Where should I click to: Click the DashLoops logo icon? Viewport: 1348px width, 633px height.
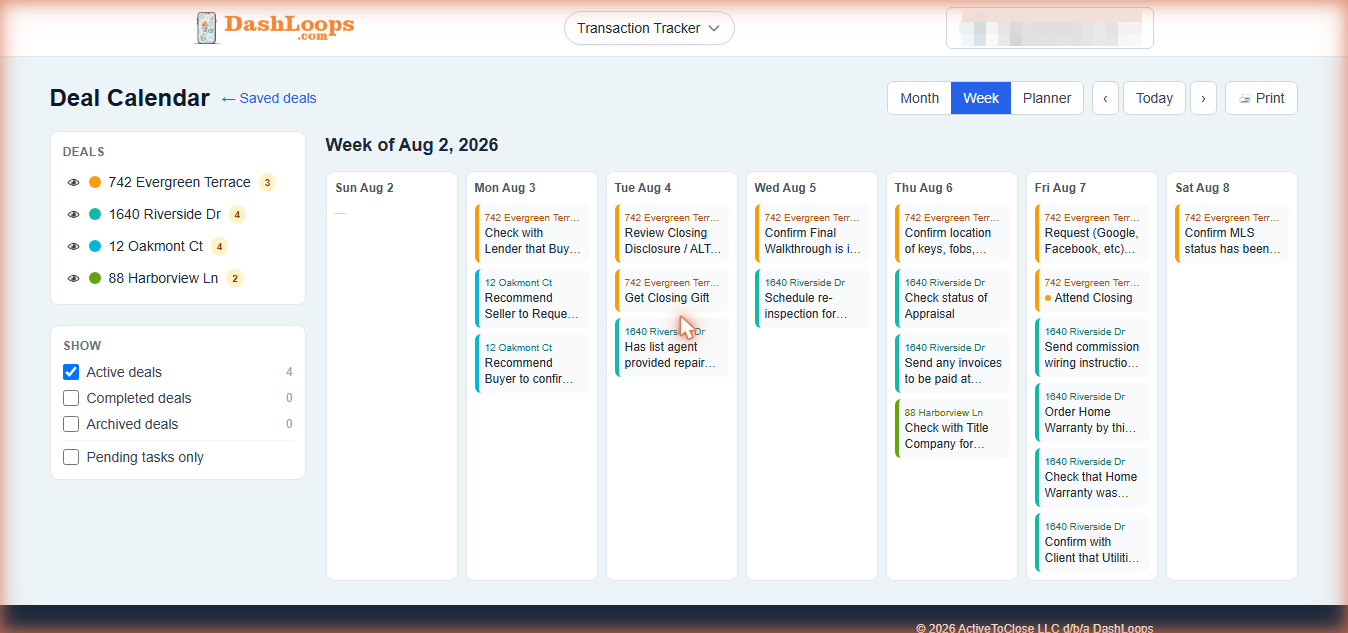click(x=207, y=28)
